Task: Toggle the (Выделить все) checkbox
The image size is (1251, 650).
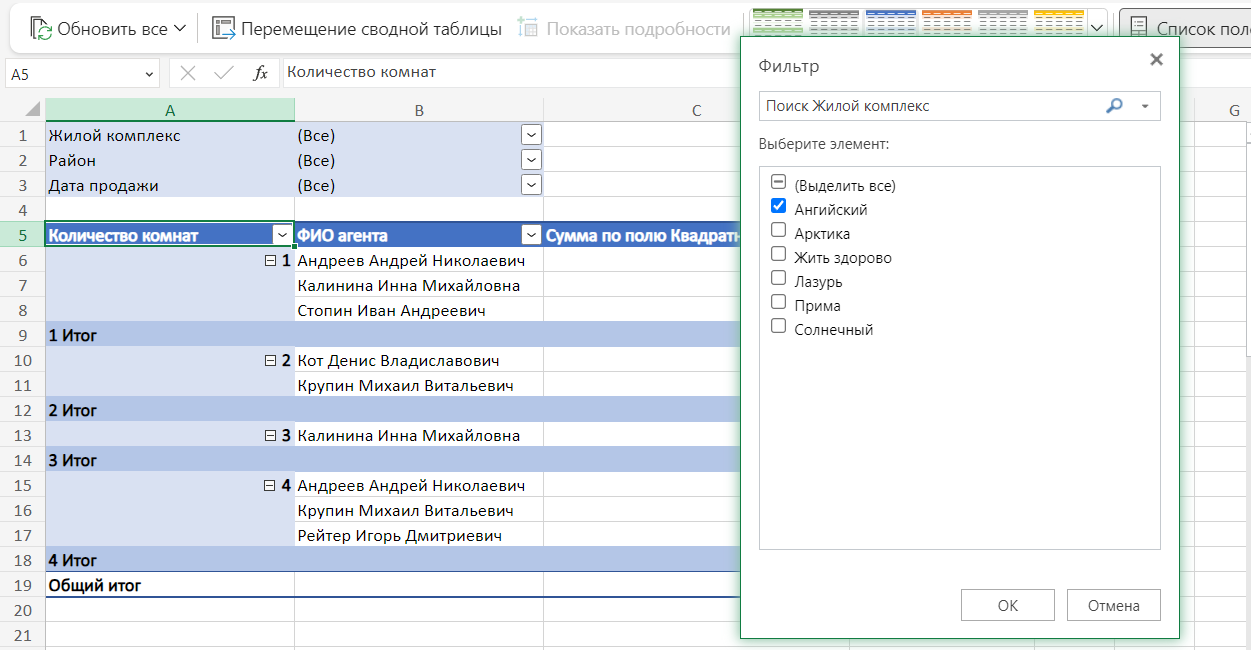Action: (x=779, y=182)
